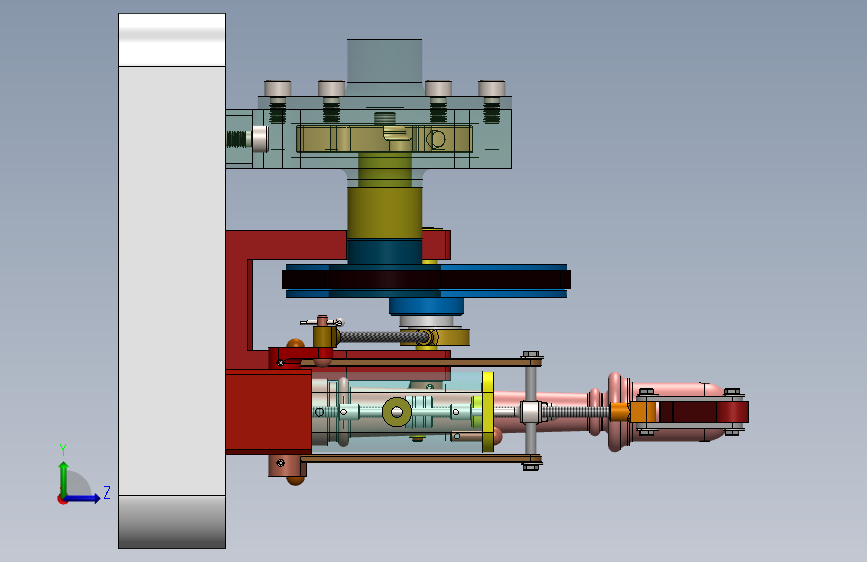Image resolution: width=867 pixels, height=562 pixels.
Task: Select the red origin point of the triad
Action: (x=62, y=499)
